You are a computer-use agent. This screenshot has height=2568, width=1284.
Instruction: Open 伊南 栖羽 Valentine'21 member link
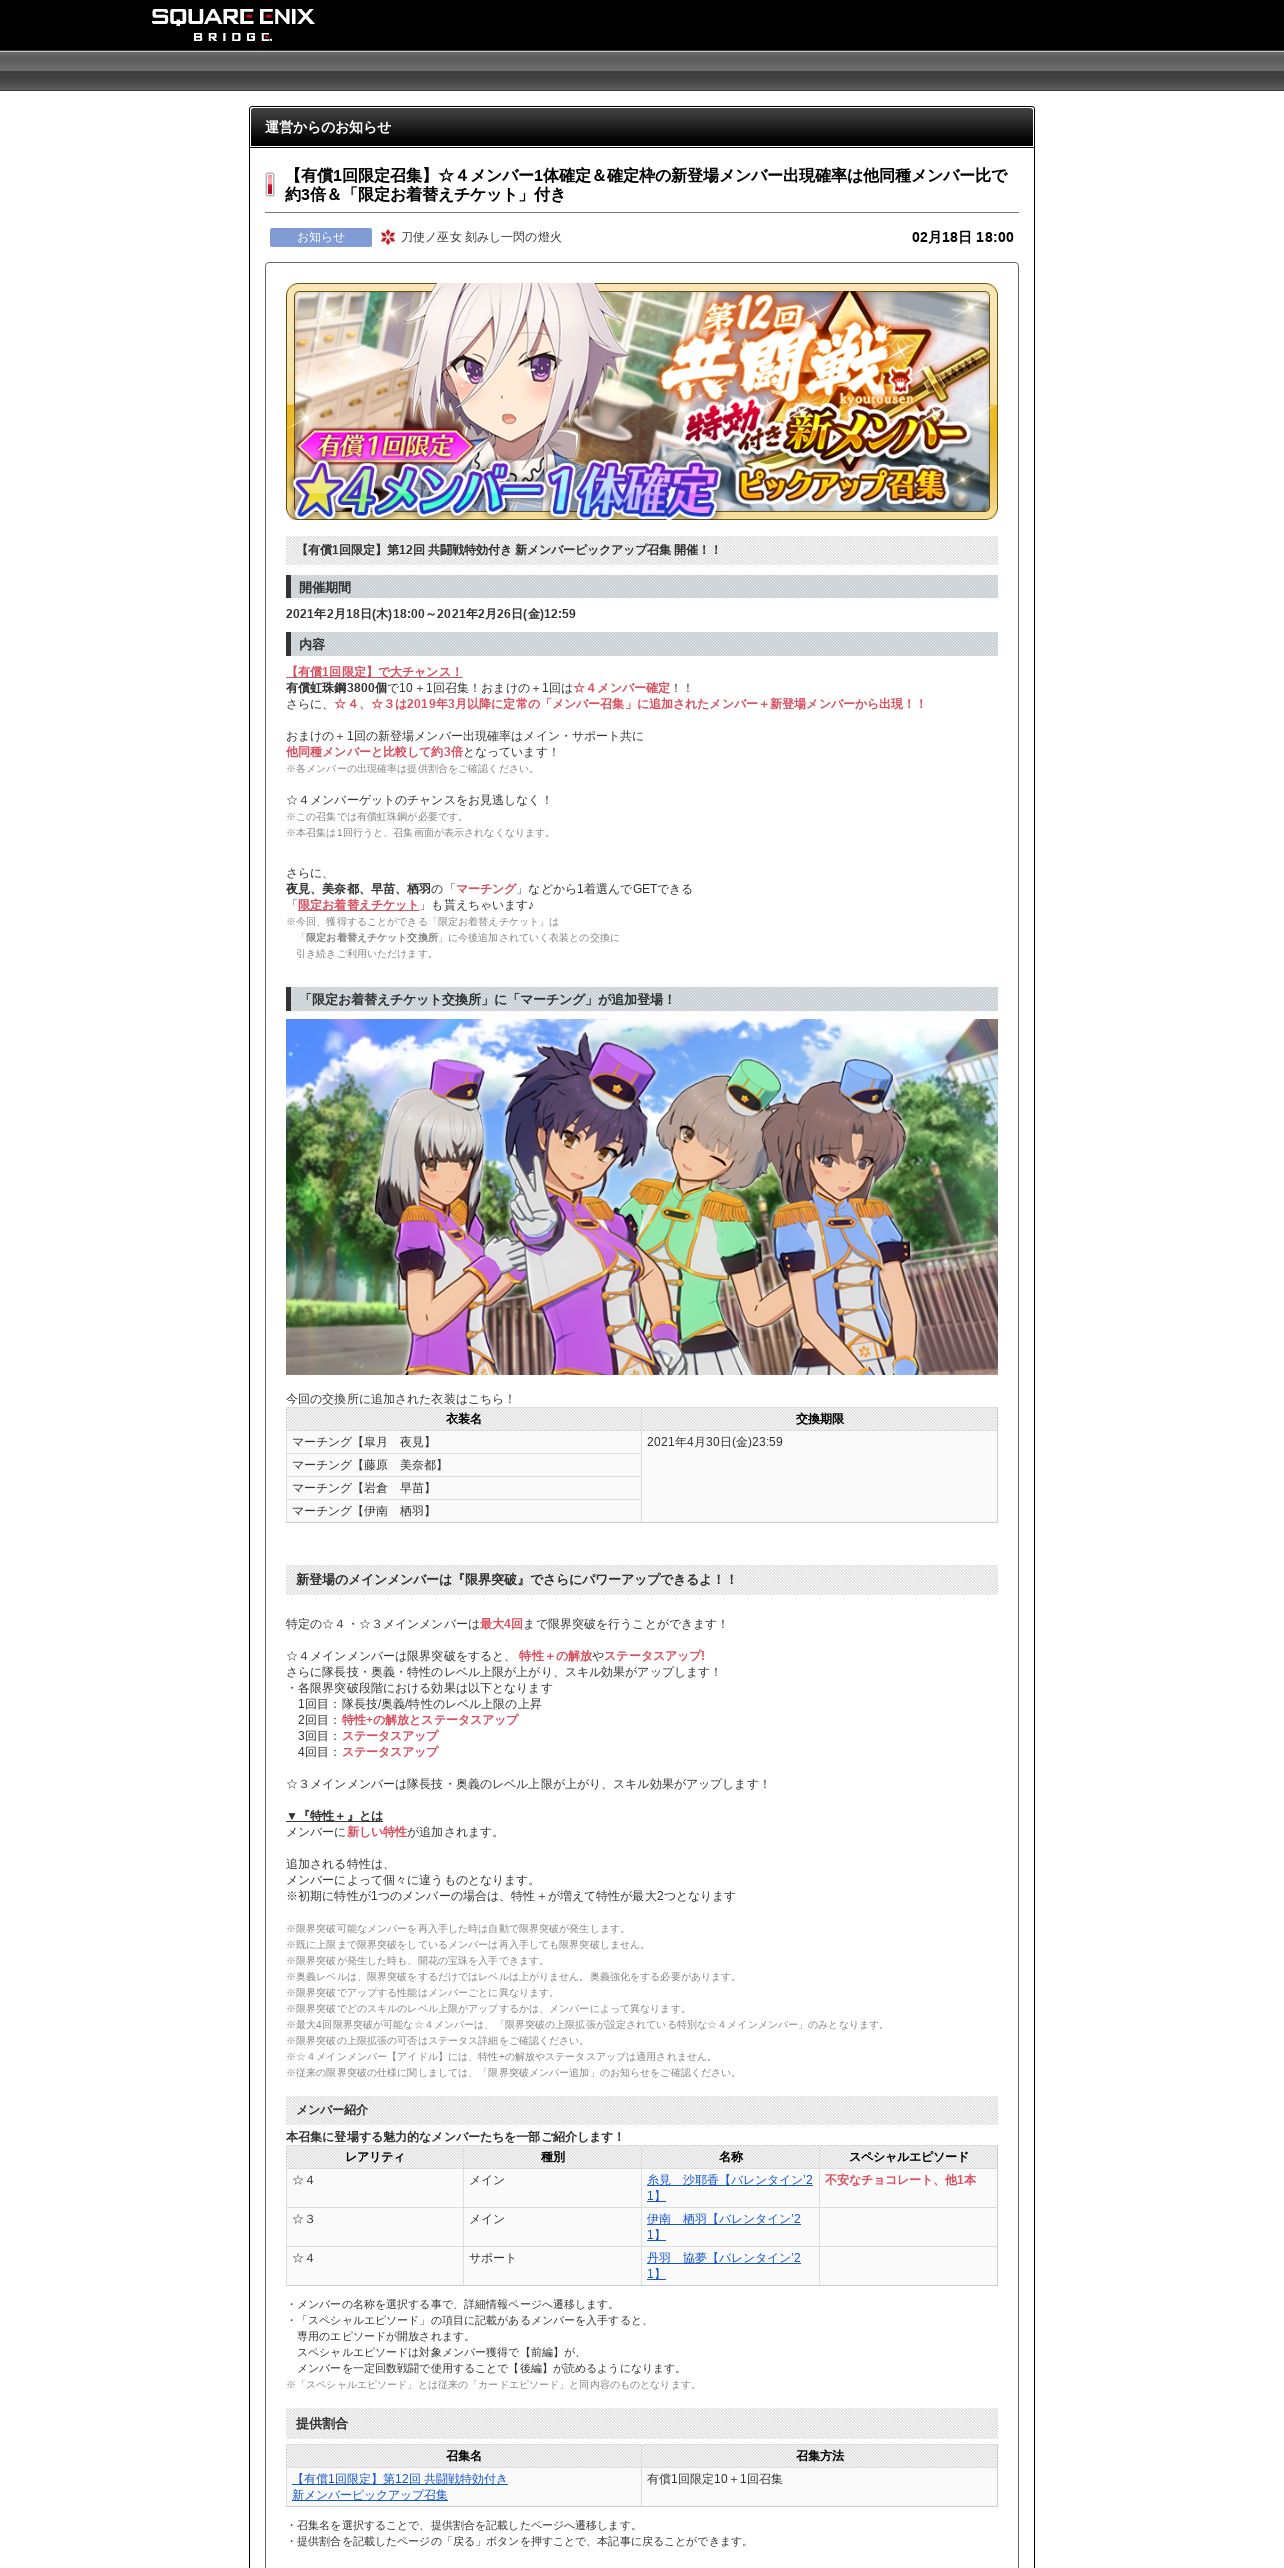[723, 2226]
